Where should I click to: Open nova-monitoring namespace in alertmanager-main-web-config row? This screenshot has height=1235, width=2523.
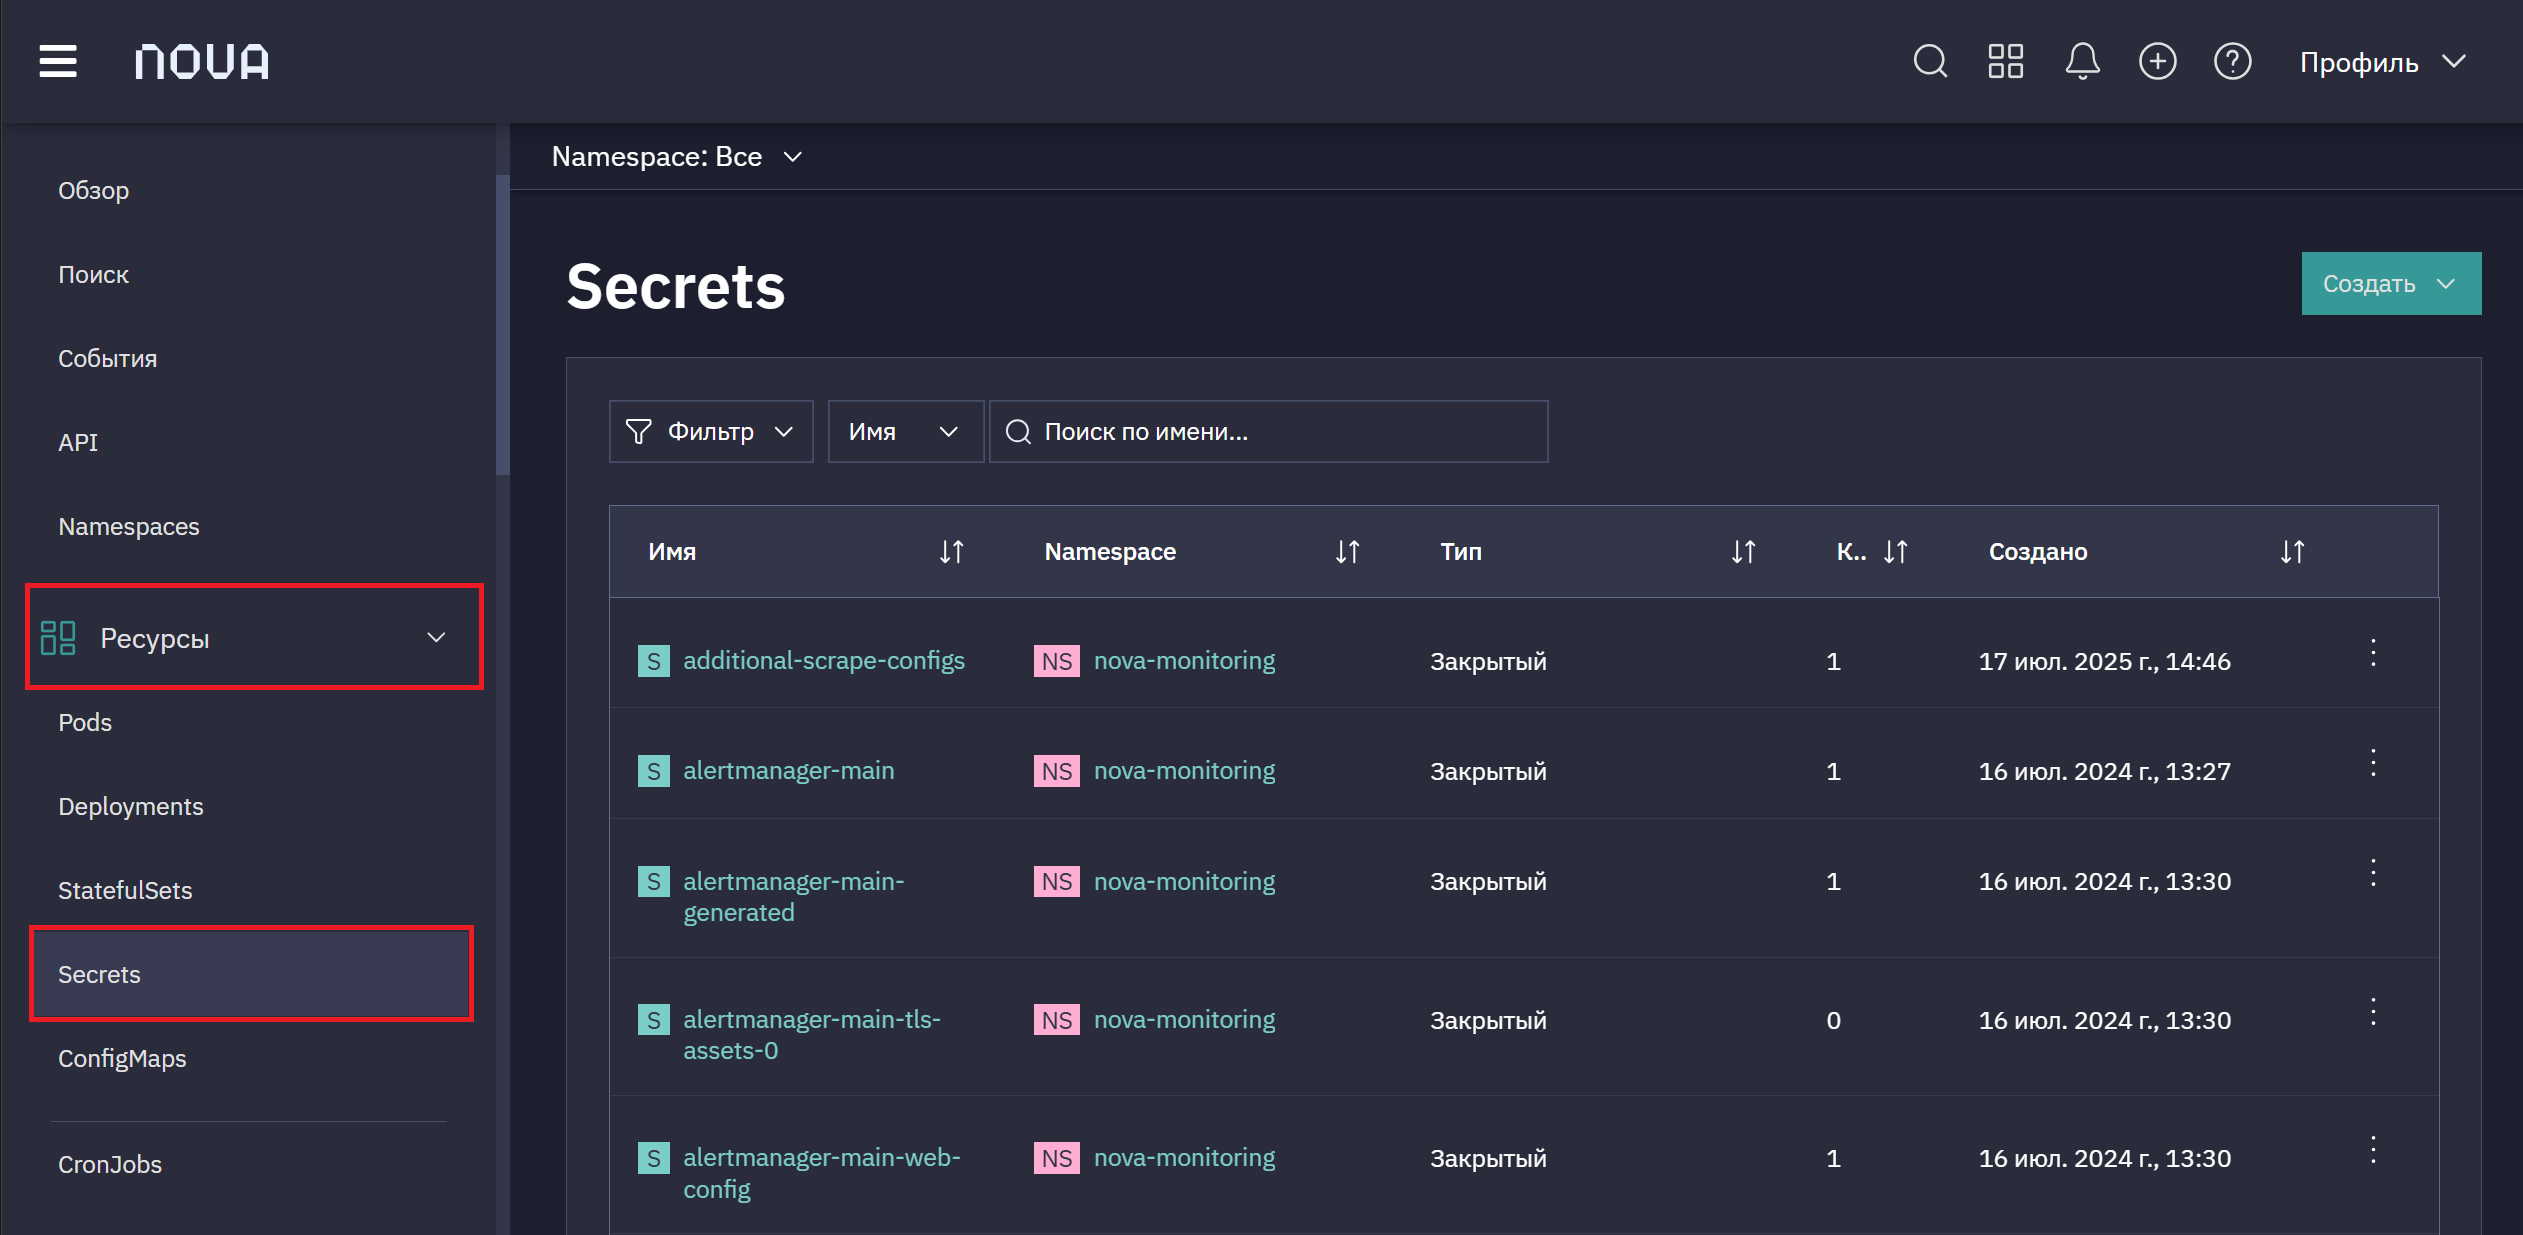point(1185,1157)
